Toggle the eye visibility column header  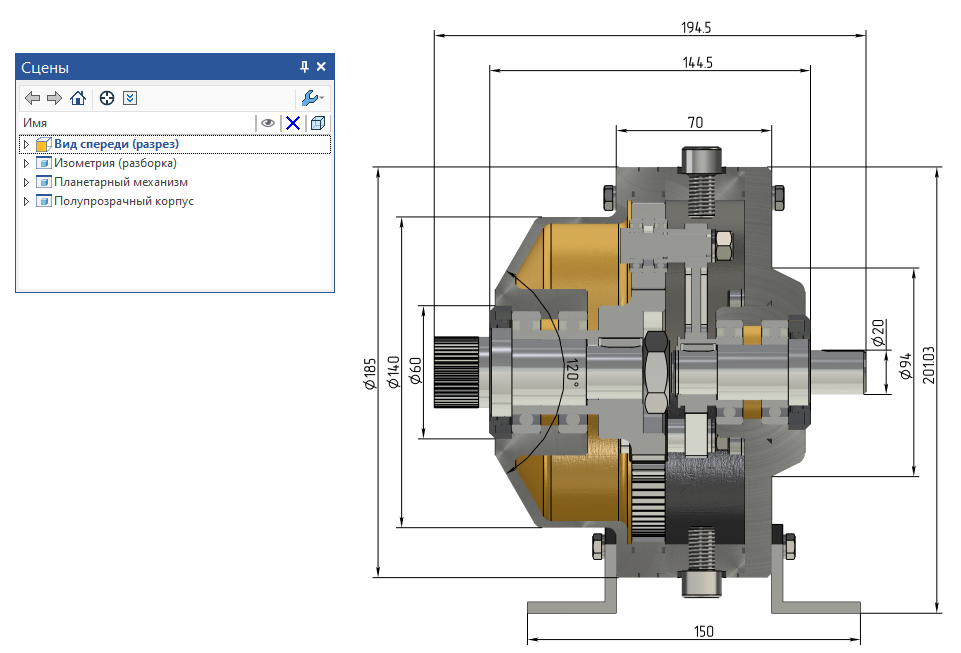tap(268, 123)
